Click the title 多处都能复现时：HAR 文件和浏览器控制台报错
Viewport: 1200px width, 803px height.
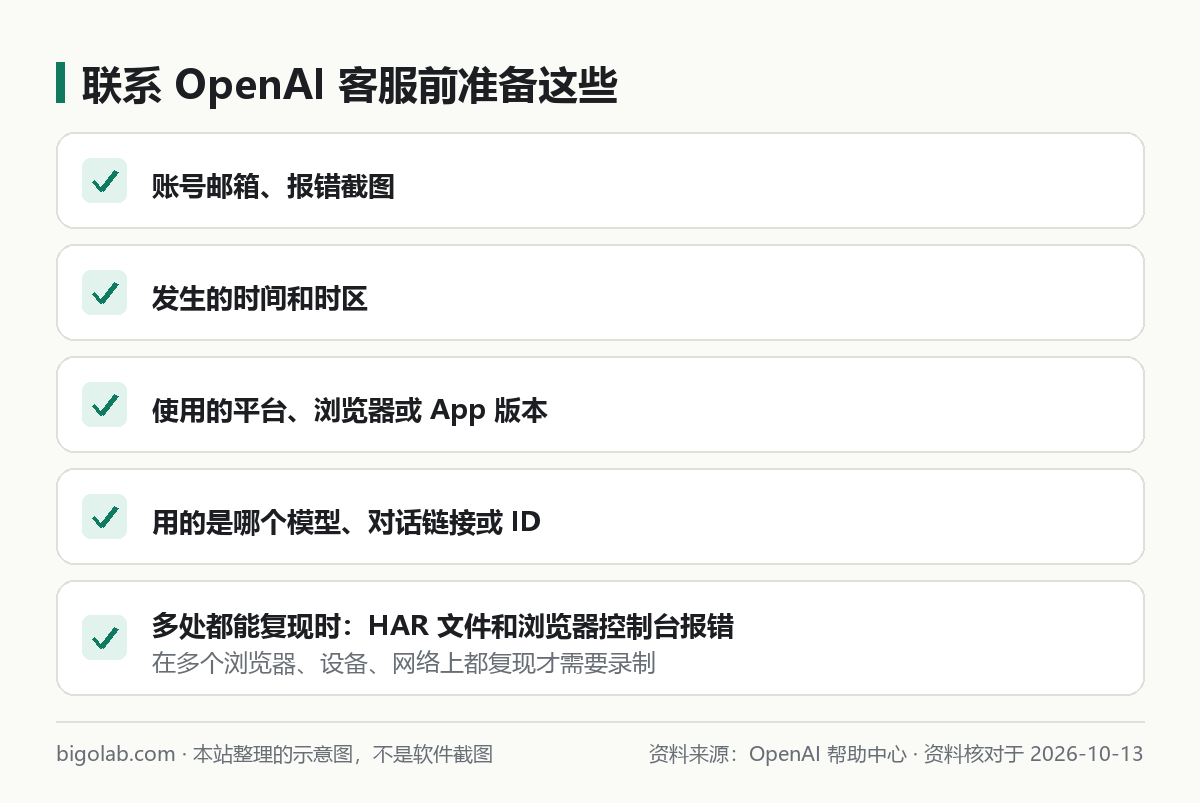coord(443,627)
